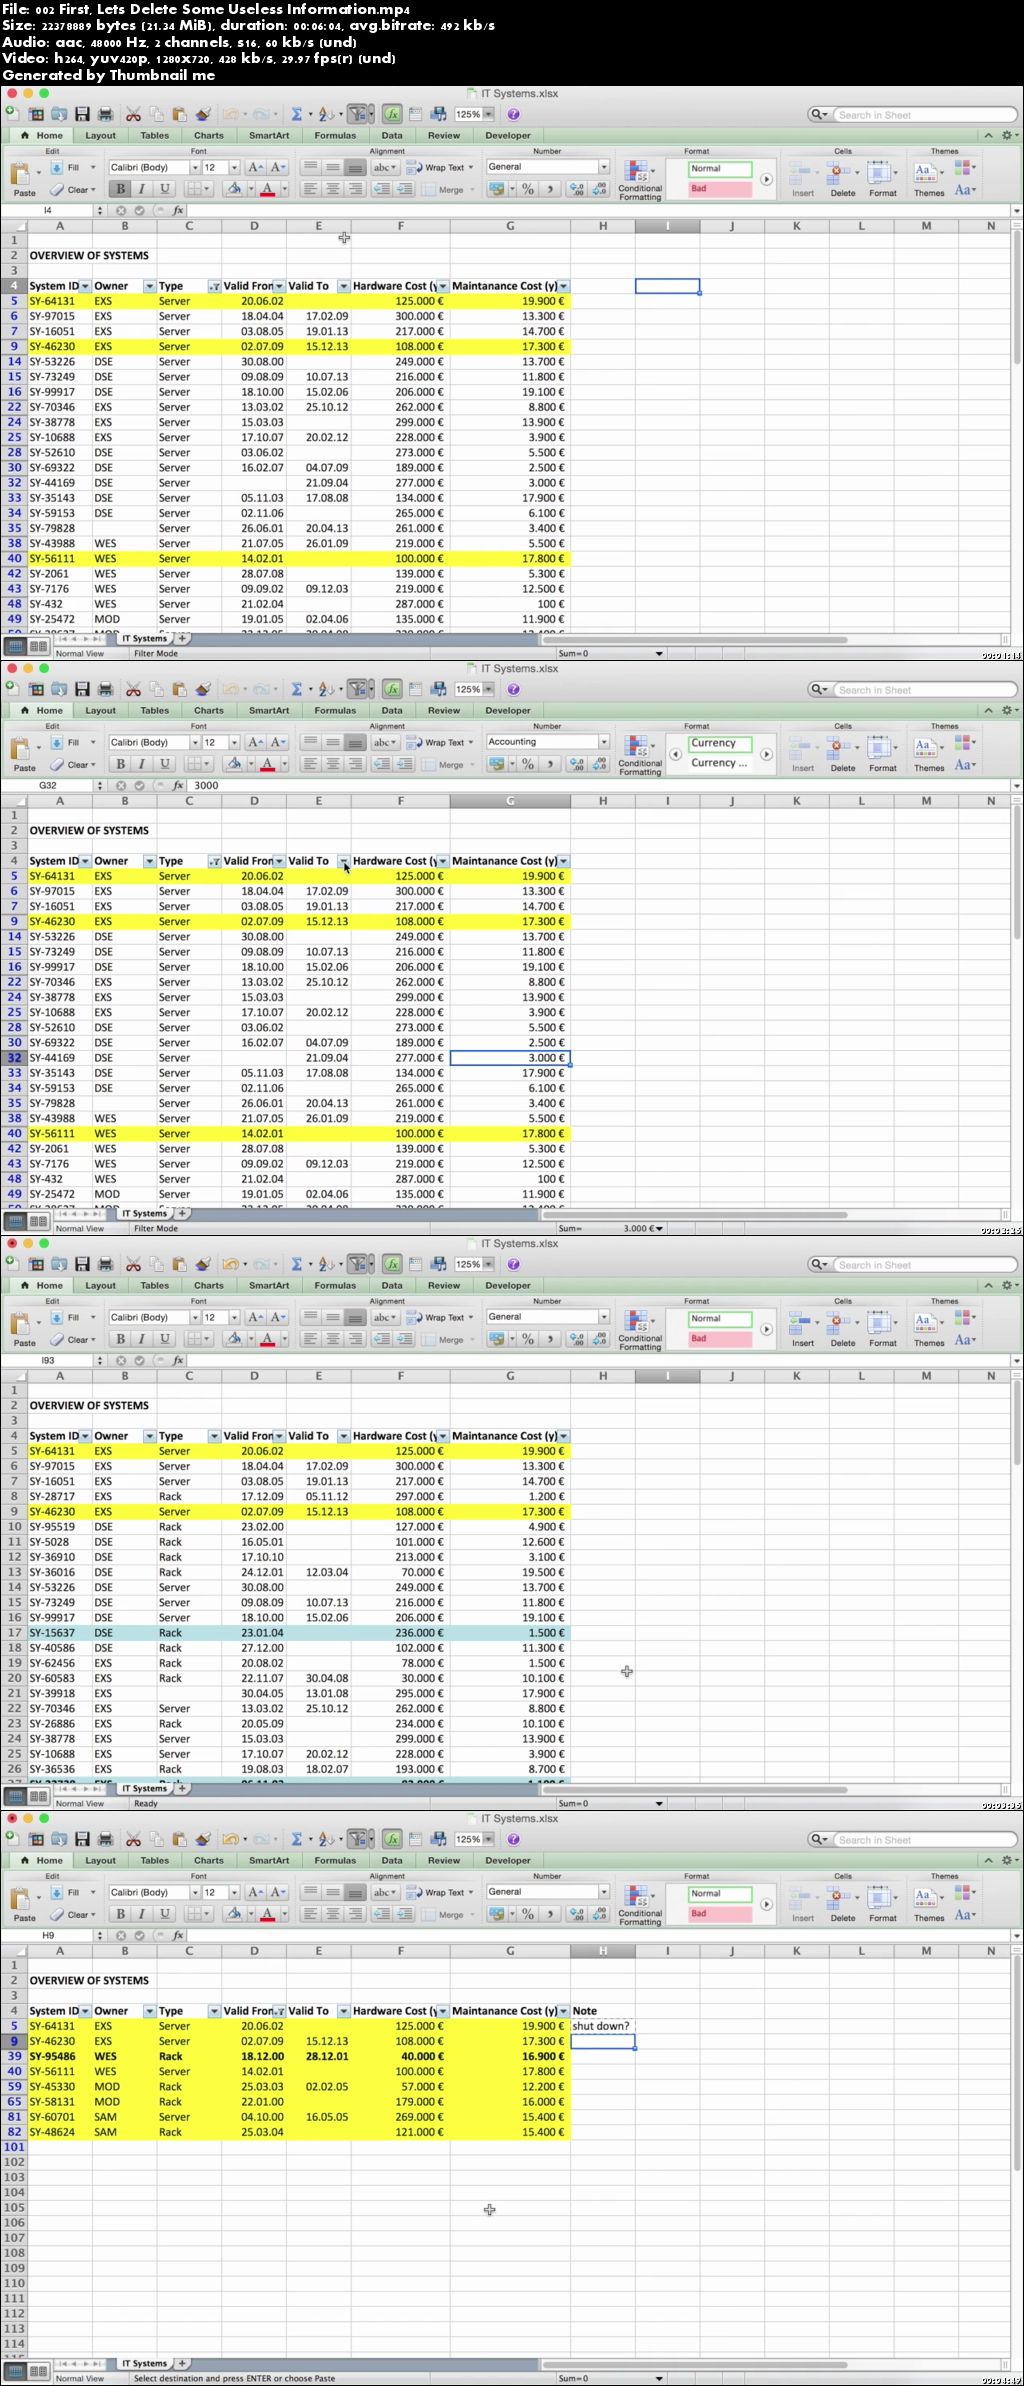Click AutoSum sigma icon in Name box I4 window
Screen dimensions: 1024x2386
[296, 115]
